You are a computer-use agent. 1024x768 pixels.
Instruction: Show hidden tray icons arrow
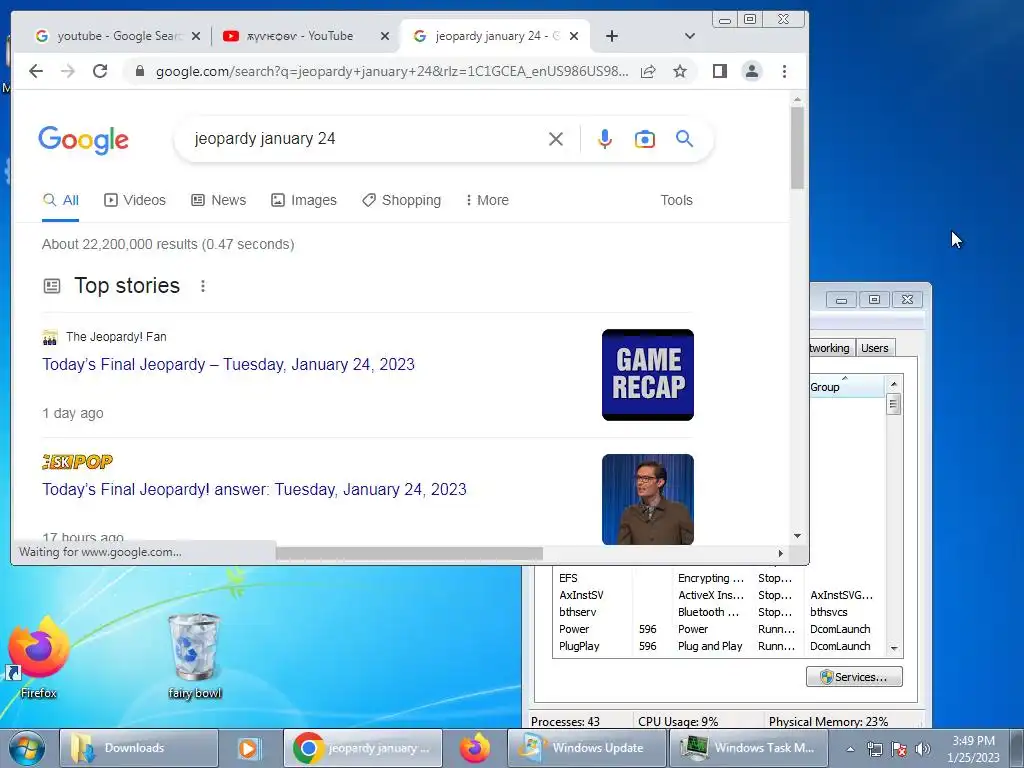coord(850,750)
